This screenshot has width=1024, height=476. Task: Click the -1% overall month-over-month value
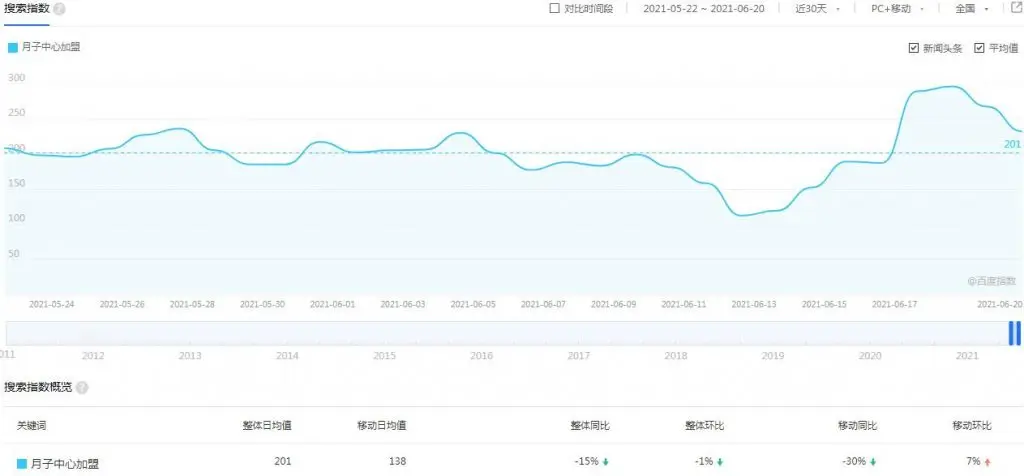tap(703, 461)
